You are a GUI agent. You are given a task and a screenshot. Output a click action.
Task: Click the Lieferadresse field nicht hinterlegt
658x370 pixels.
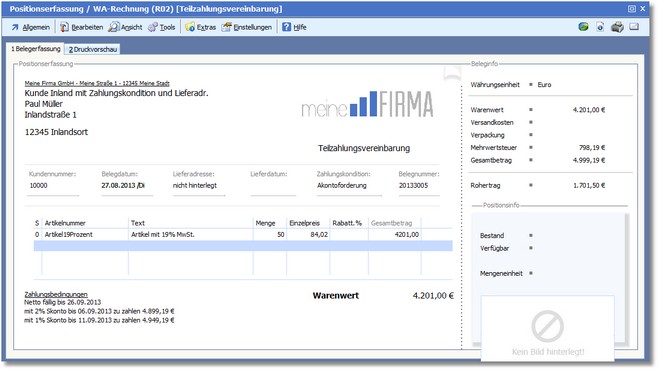click(198, 185)
